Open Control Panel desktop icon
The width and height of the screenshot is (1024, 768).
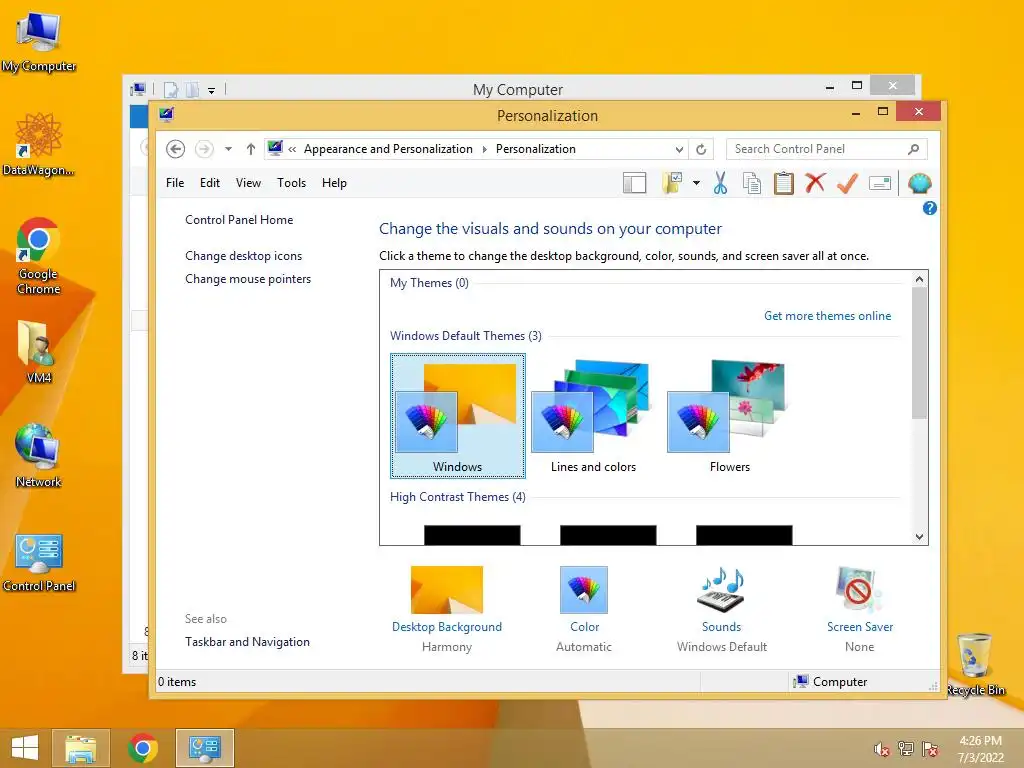pos(39,562)
